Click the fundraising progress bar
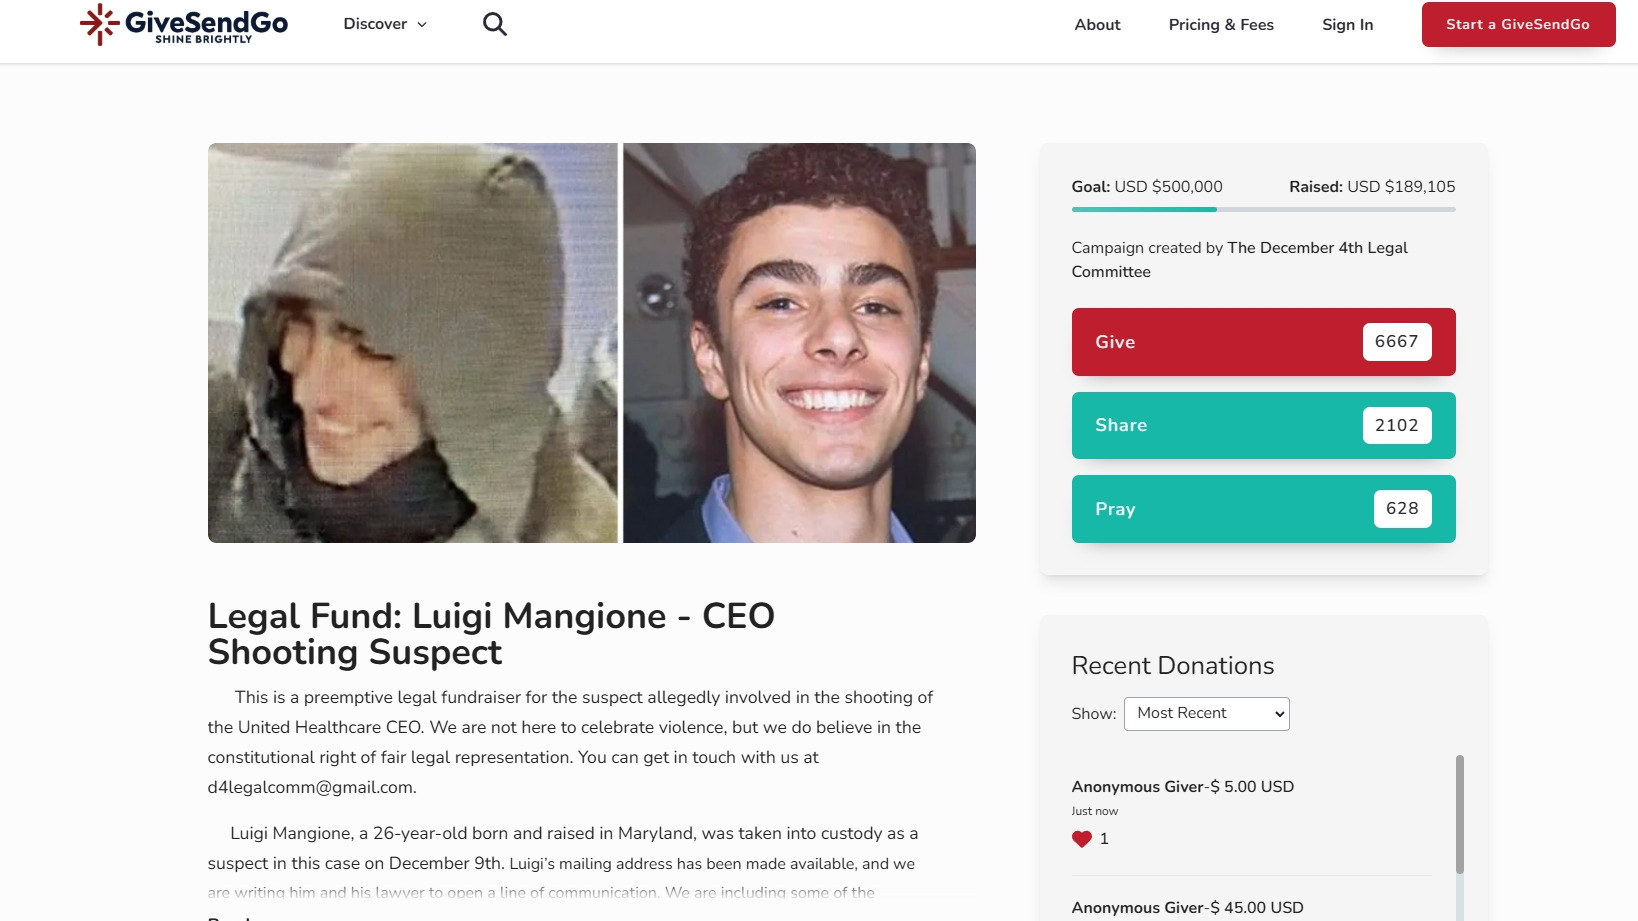 [x=1263, y=209]
